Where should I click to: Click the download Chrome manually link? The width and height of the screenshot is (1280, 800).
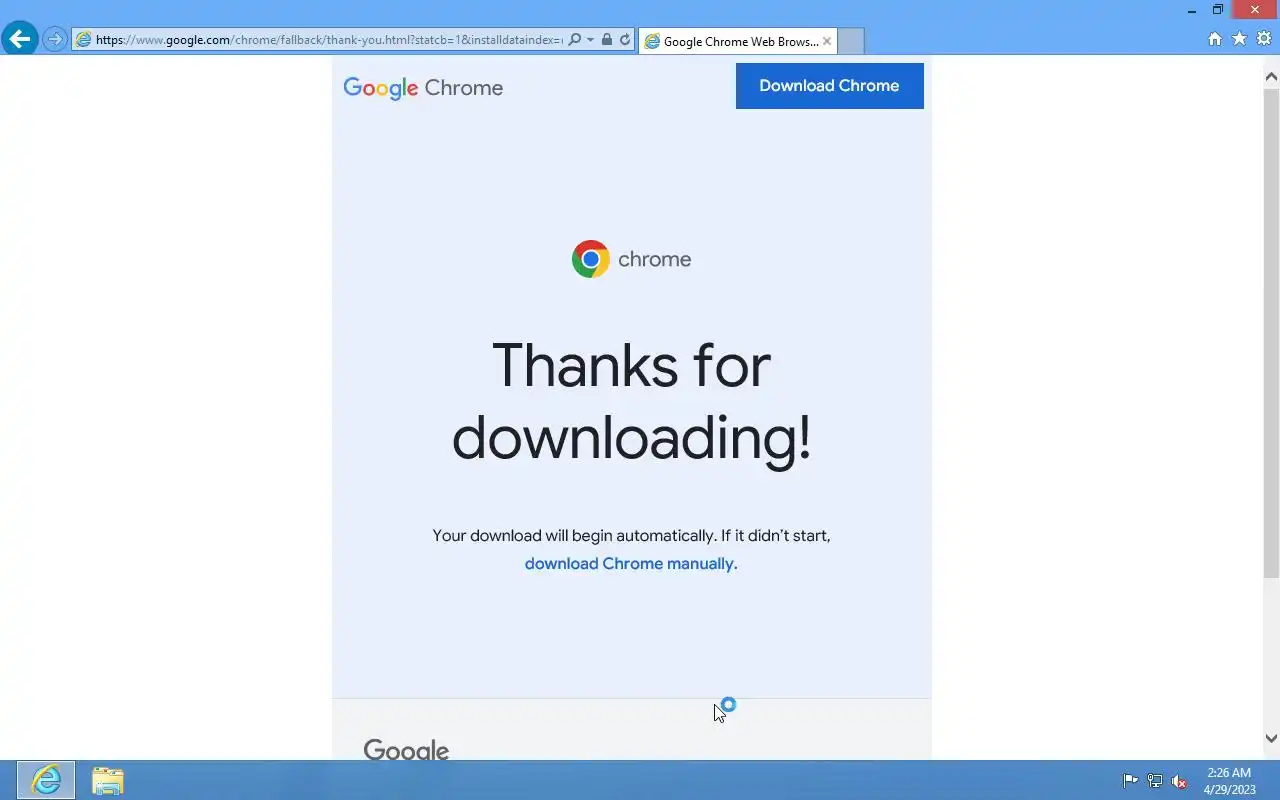click(x=631, y=564)
